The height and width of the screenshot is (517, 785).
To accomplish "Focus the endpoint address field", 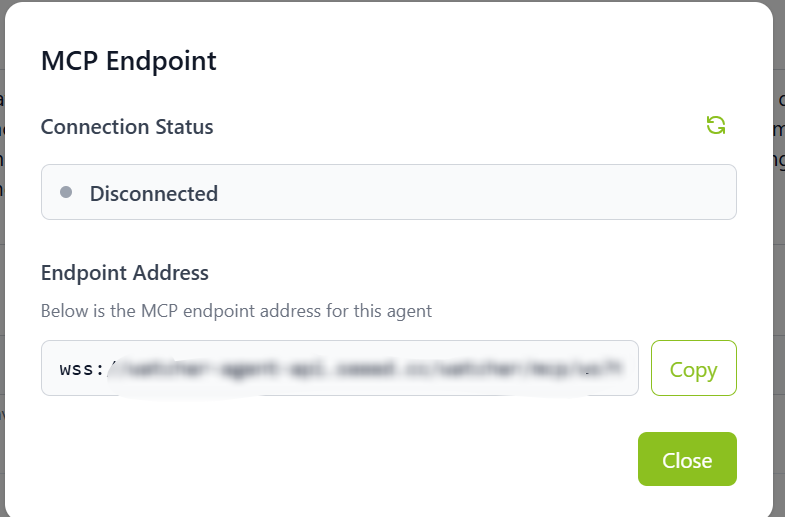I will pos(340,368).
